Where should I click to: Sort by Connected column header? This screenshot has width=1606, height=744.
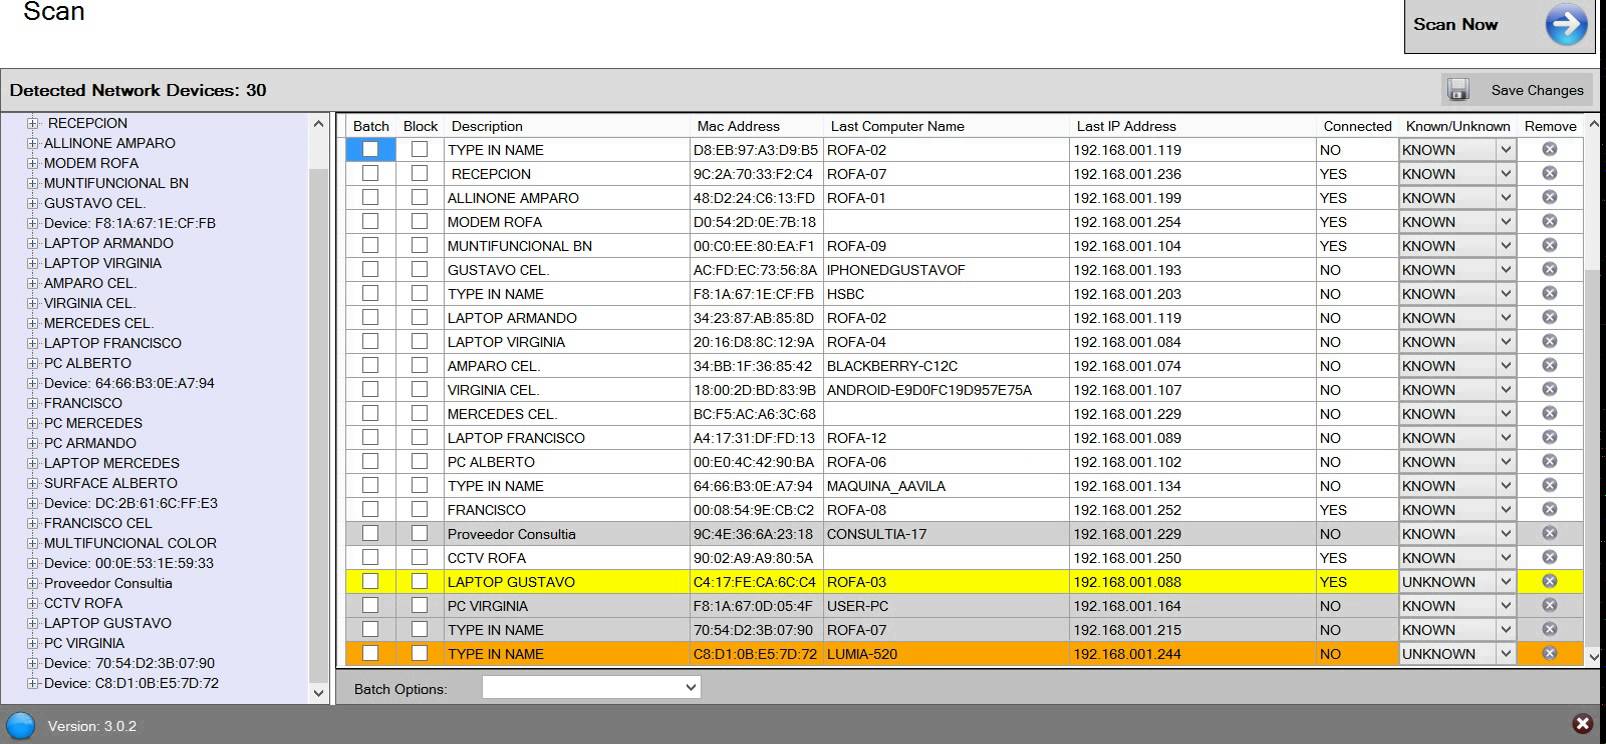click(x=1357, y=126)
